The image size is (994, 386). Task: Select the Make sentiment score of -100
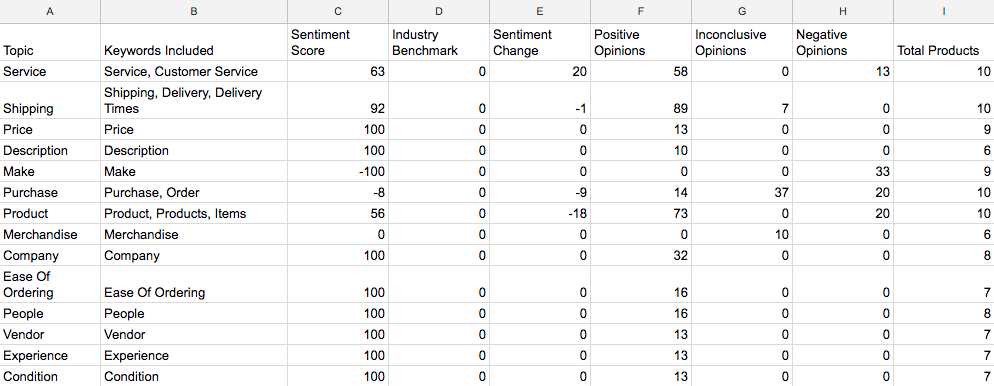click(338, 171)
